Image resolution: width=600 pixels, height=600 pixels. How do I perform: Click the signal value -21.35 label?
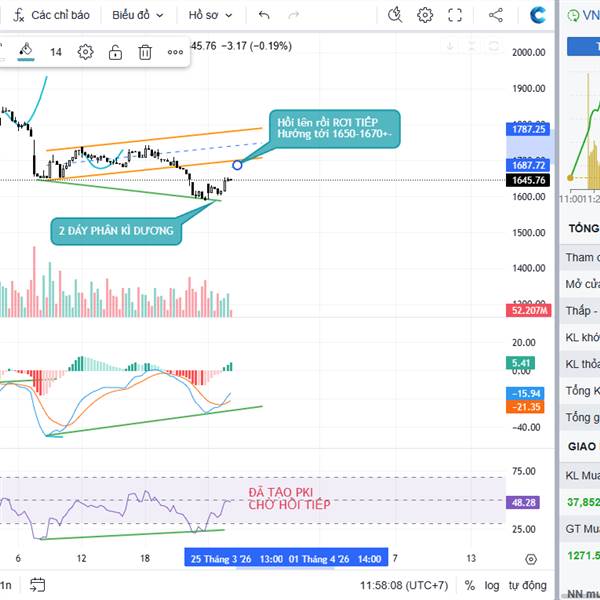pyautogui.click(x=525, y=407)
